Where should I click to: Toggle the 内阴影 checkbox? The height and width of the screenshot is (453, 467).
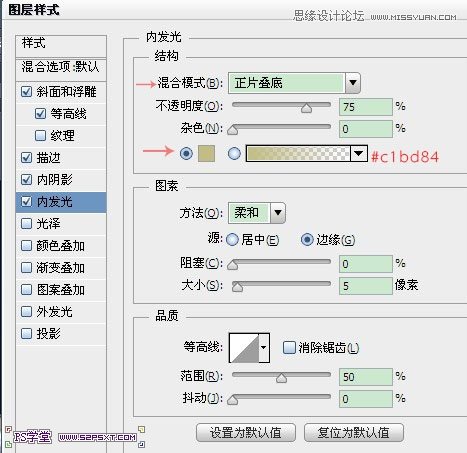(x=26, y=179)
